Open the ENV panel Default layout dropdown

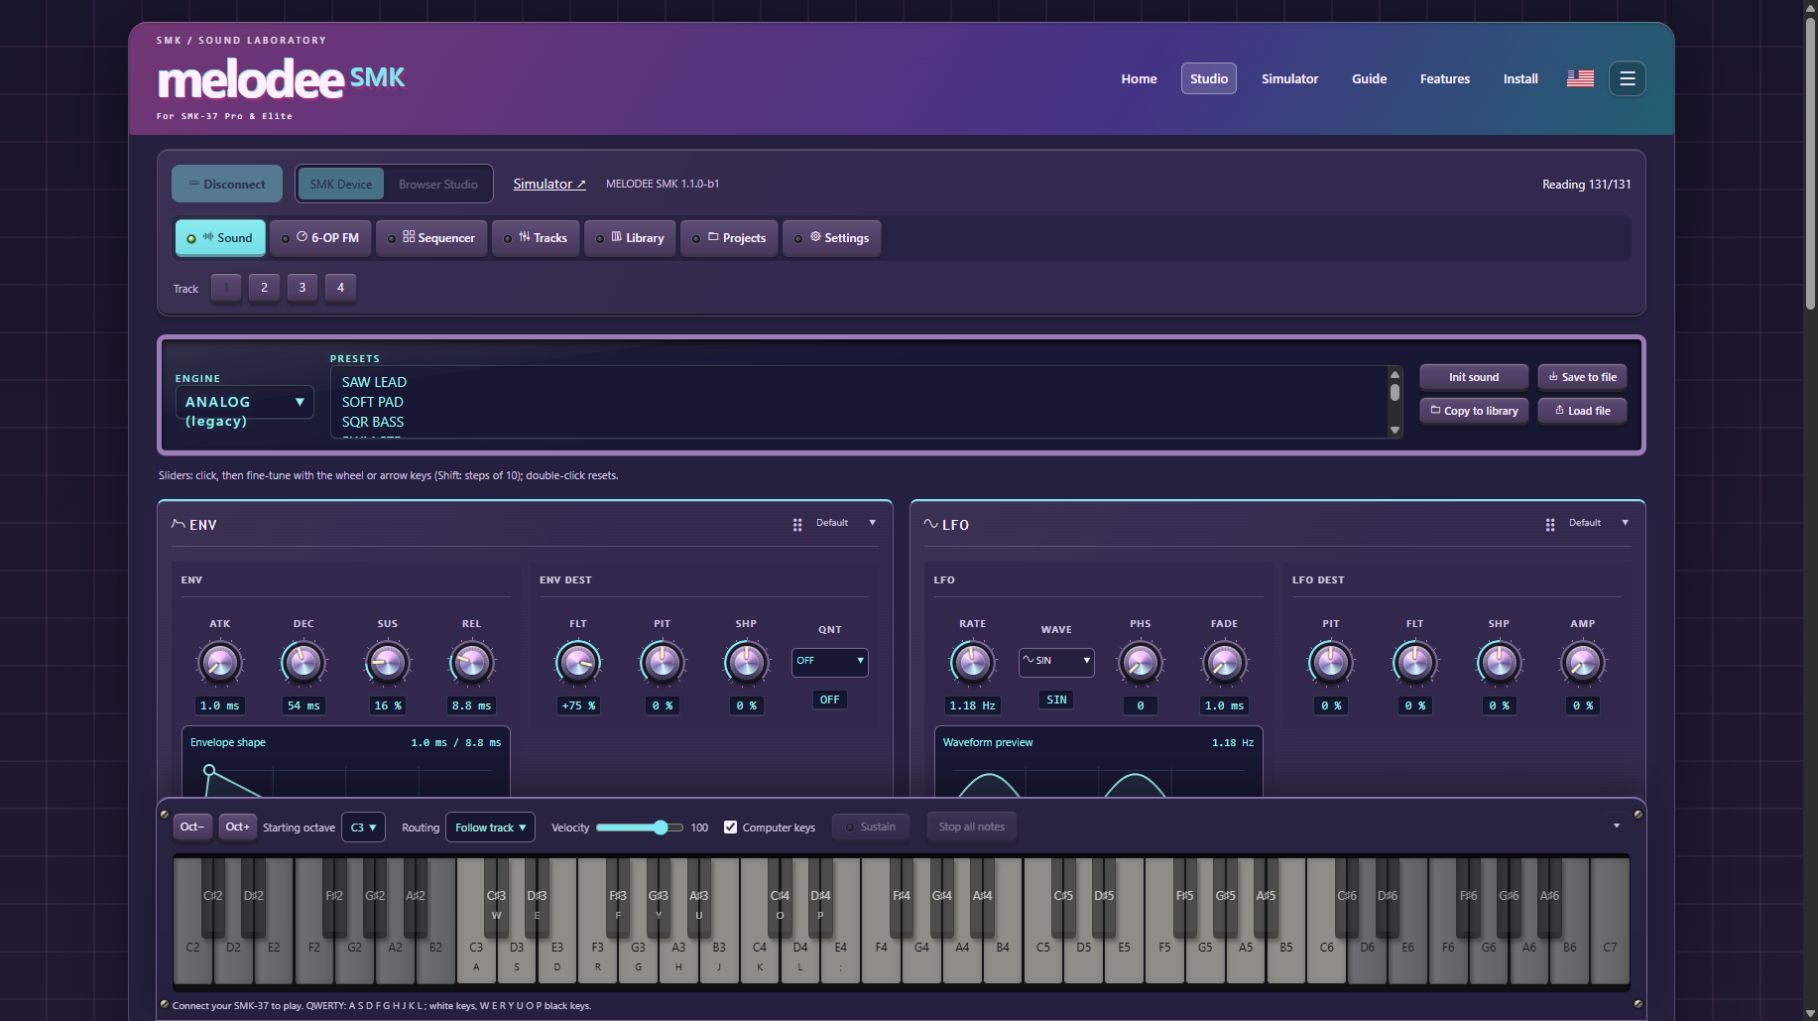point(845,523)
